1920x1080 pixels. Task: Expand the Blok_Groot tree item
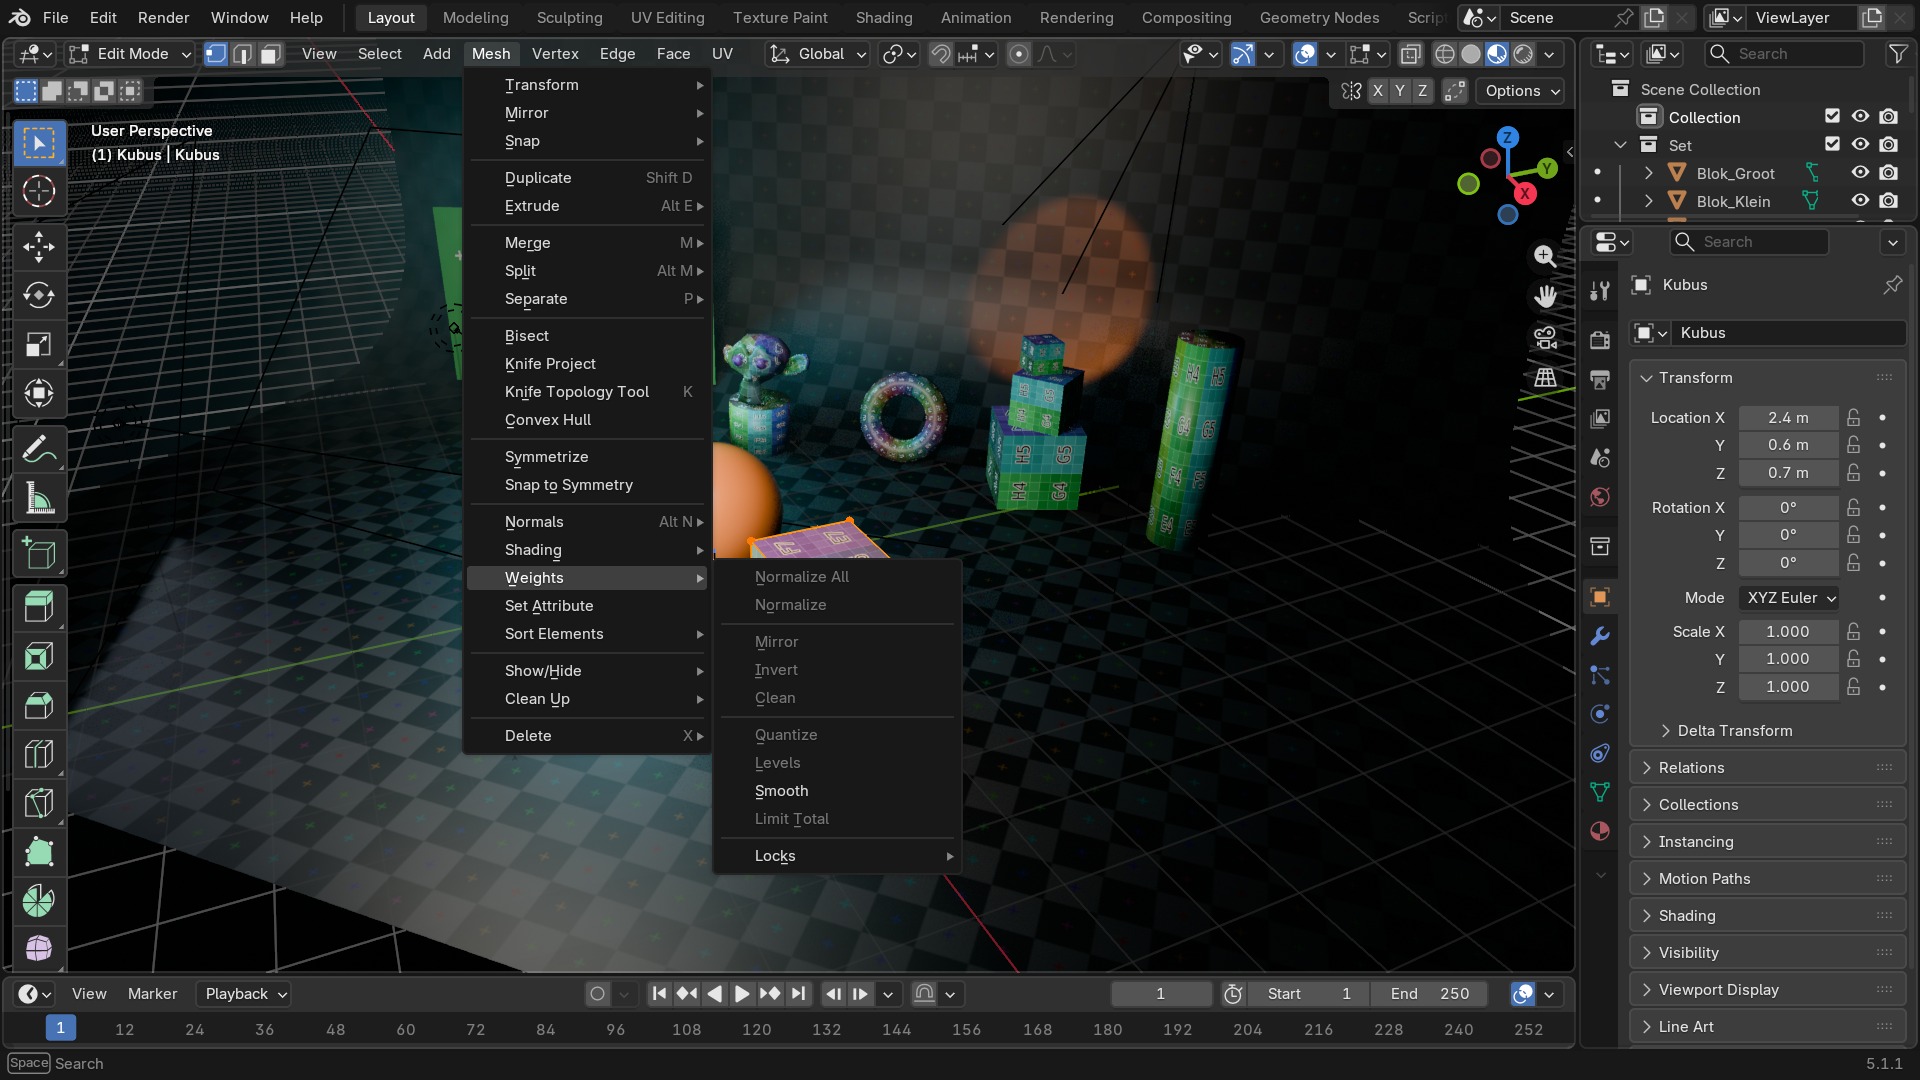[x=1648, y=173]
